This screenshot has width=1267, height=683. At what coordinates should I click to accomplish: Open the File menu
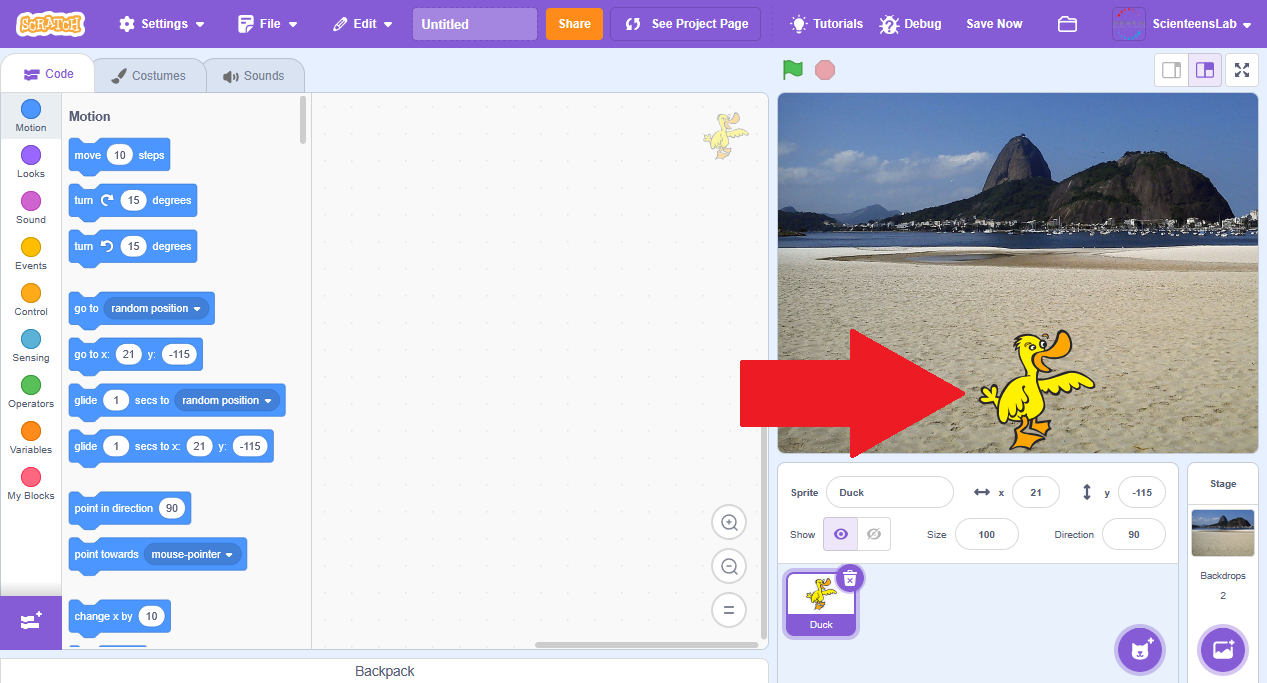click(x=268, y=24)
